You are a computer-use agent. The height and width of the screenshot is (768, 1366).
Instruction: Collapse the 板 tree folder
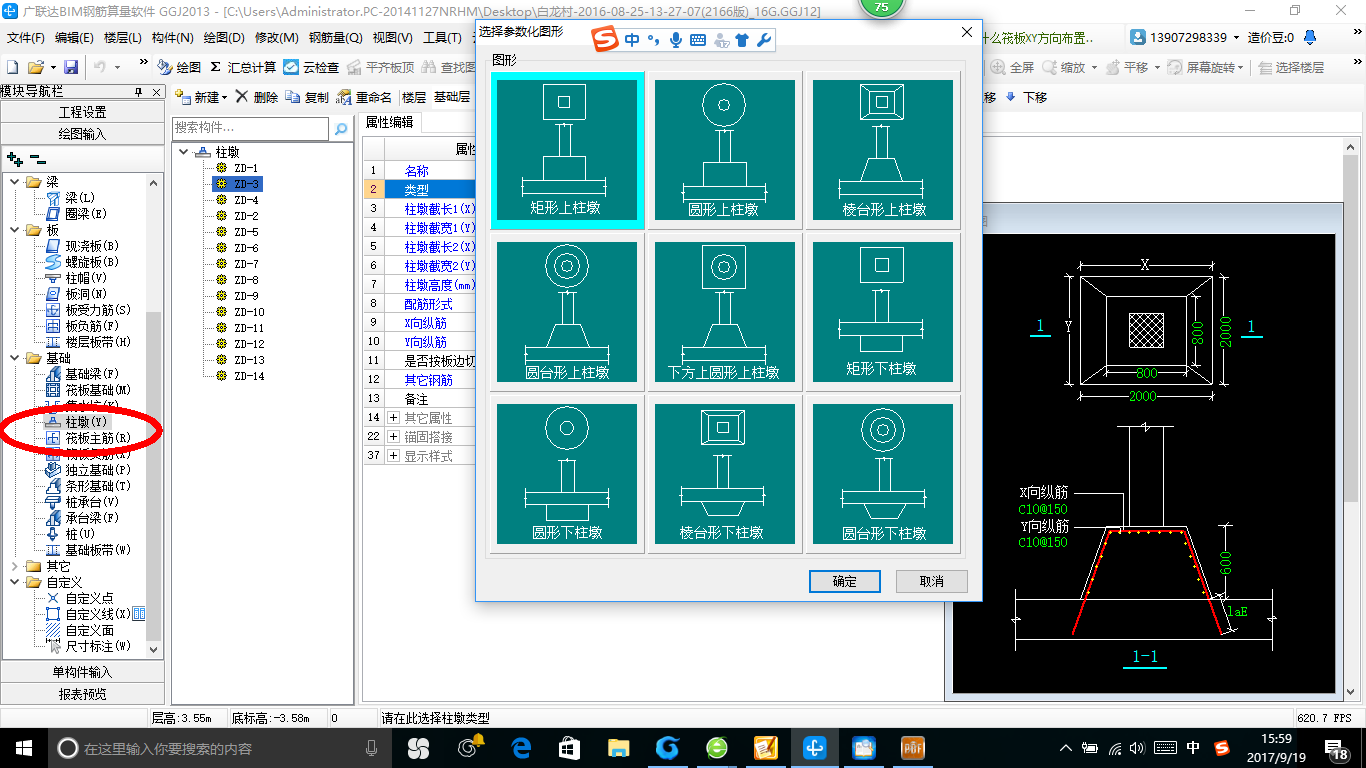coord(14,230)
